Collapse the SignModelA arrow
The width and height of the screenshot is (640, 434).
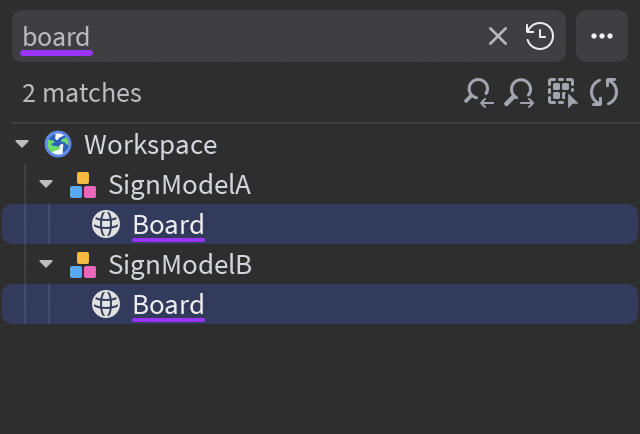(x=45, y=185)
